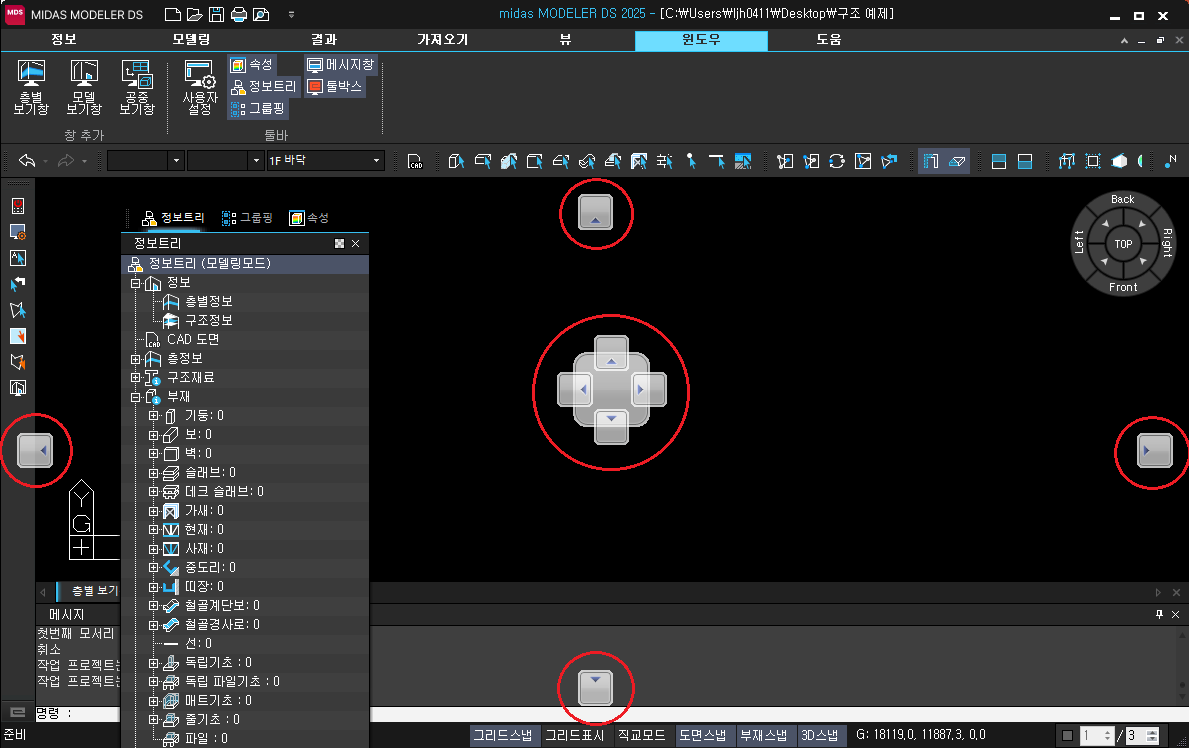This screenshot has height=748, width=1189.
Task: Toggle the 툴박스 panel in ribbon
Action: (x=334, y=86)
